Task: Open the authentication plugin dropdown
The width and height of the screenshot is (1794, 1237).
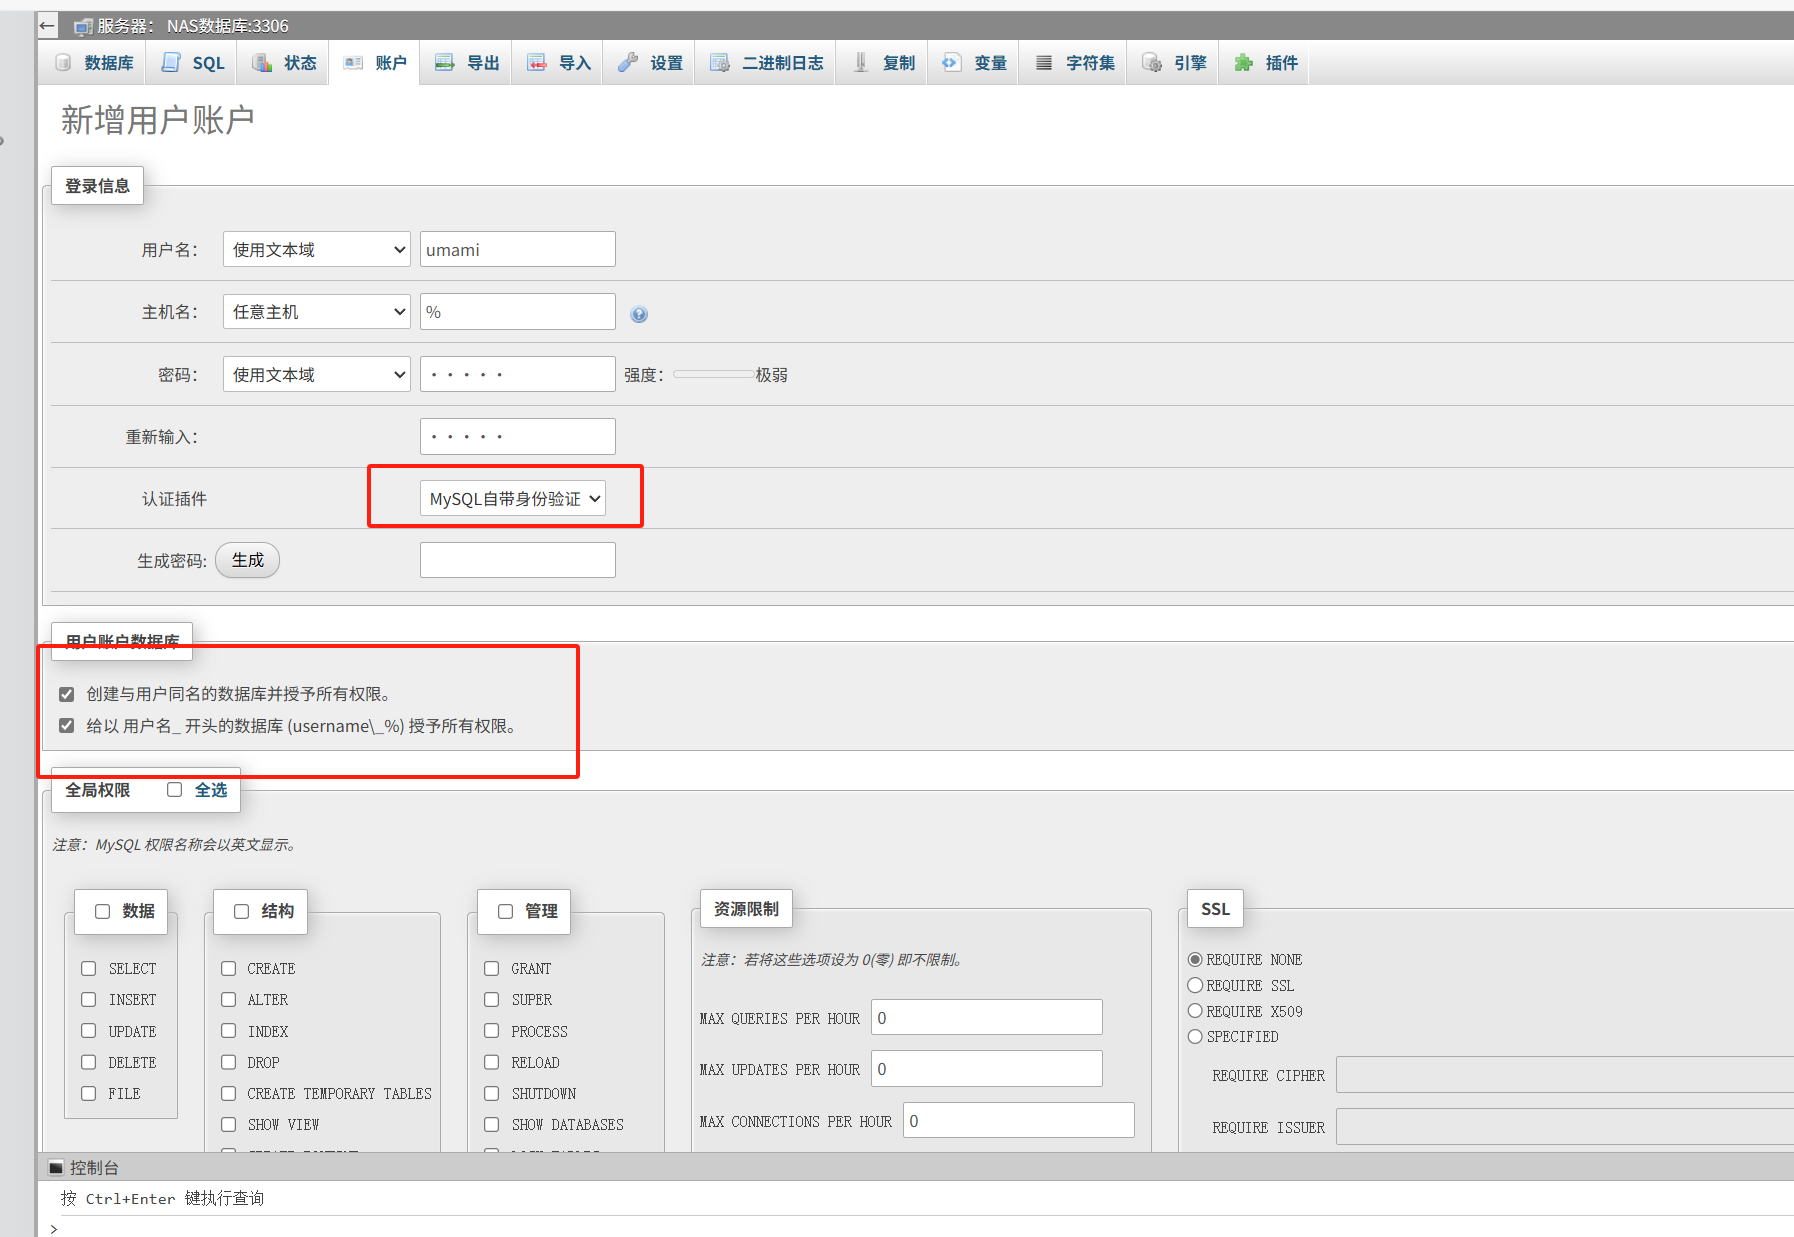Action: pos(513,499)
